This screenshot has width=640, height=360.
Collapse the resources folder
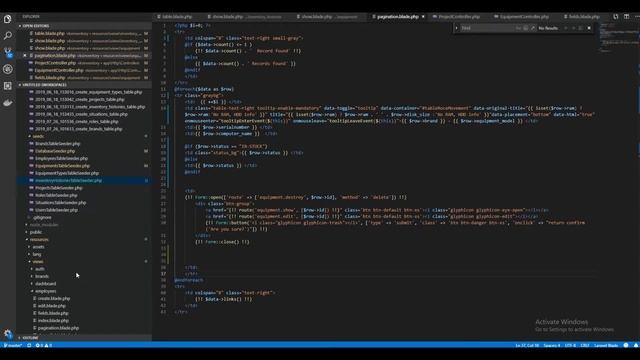tap(39, 240)
